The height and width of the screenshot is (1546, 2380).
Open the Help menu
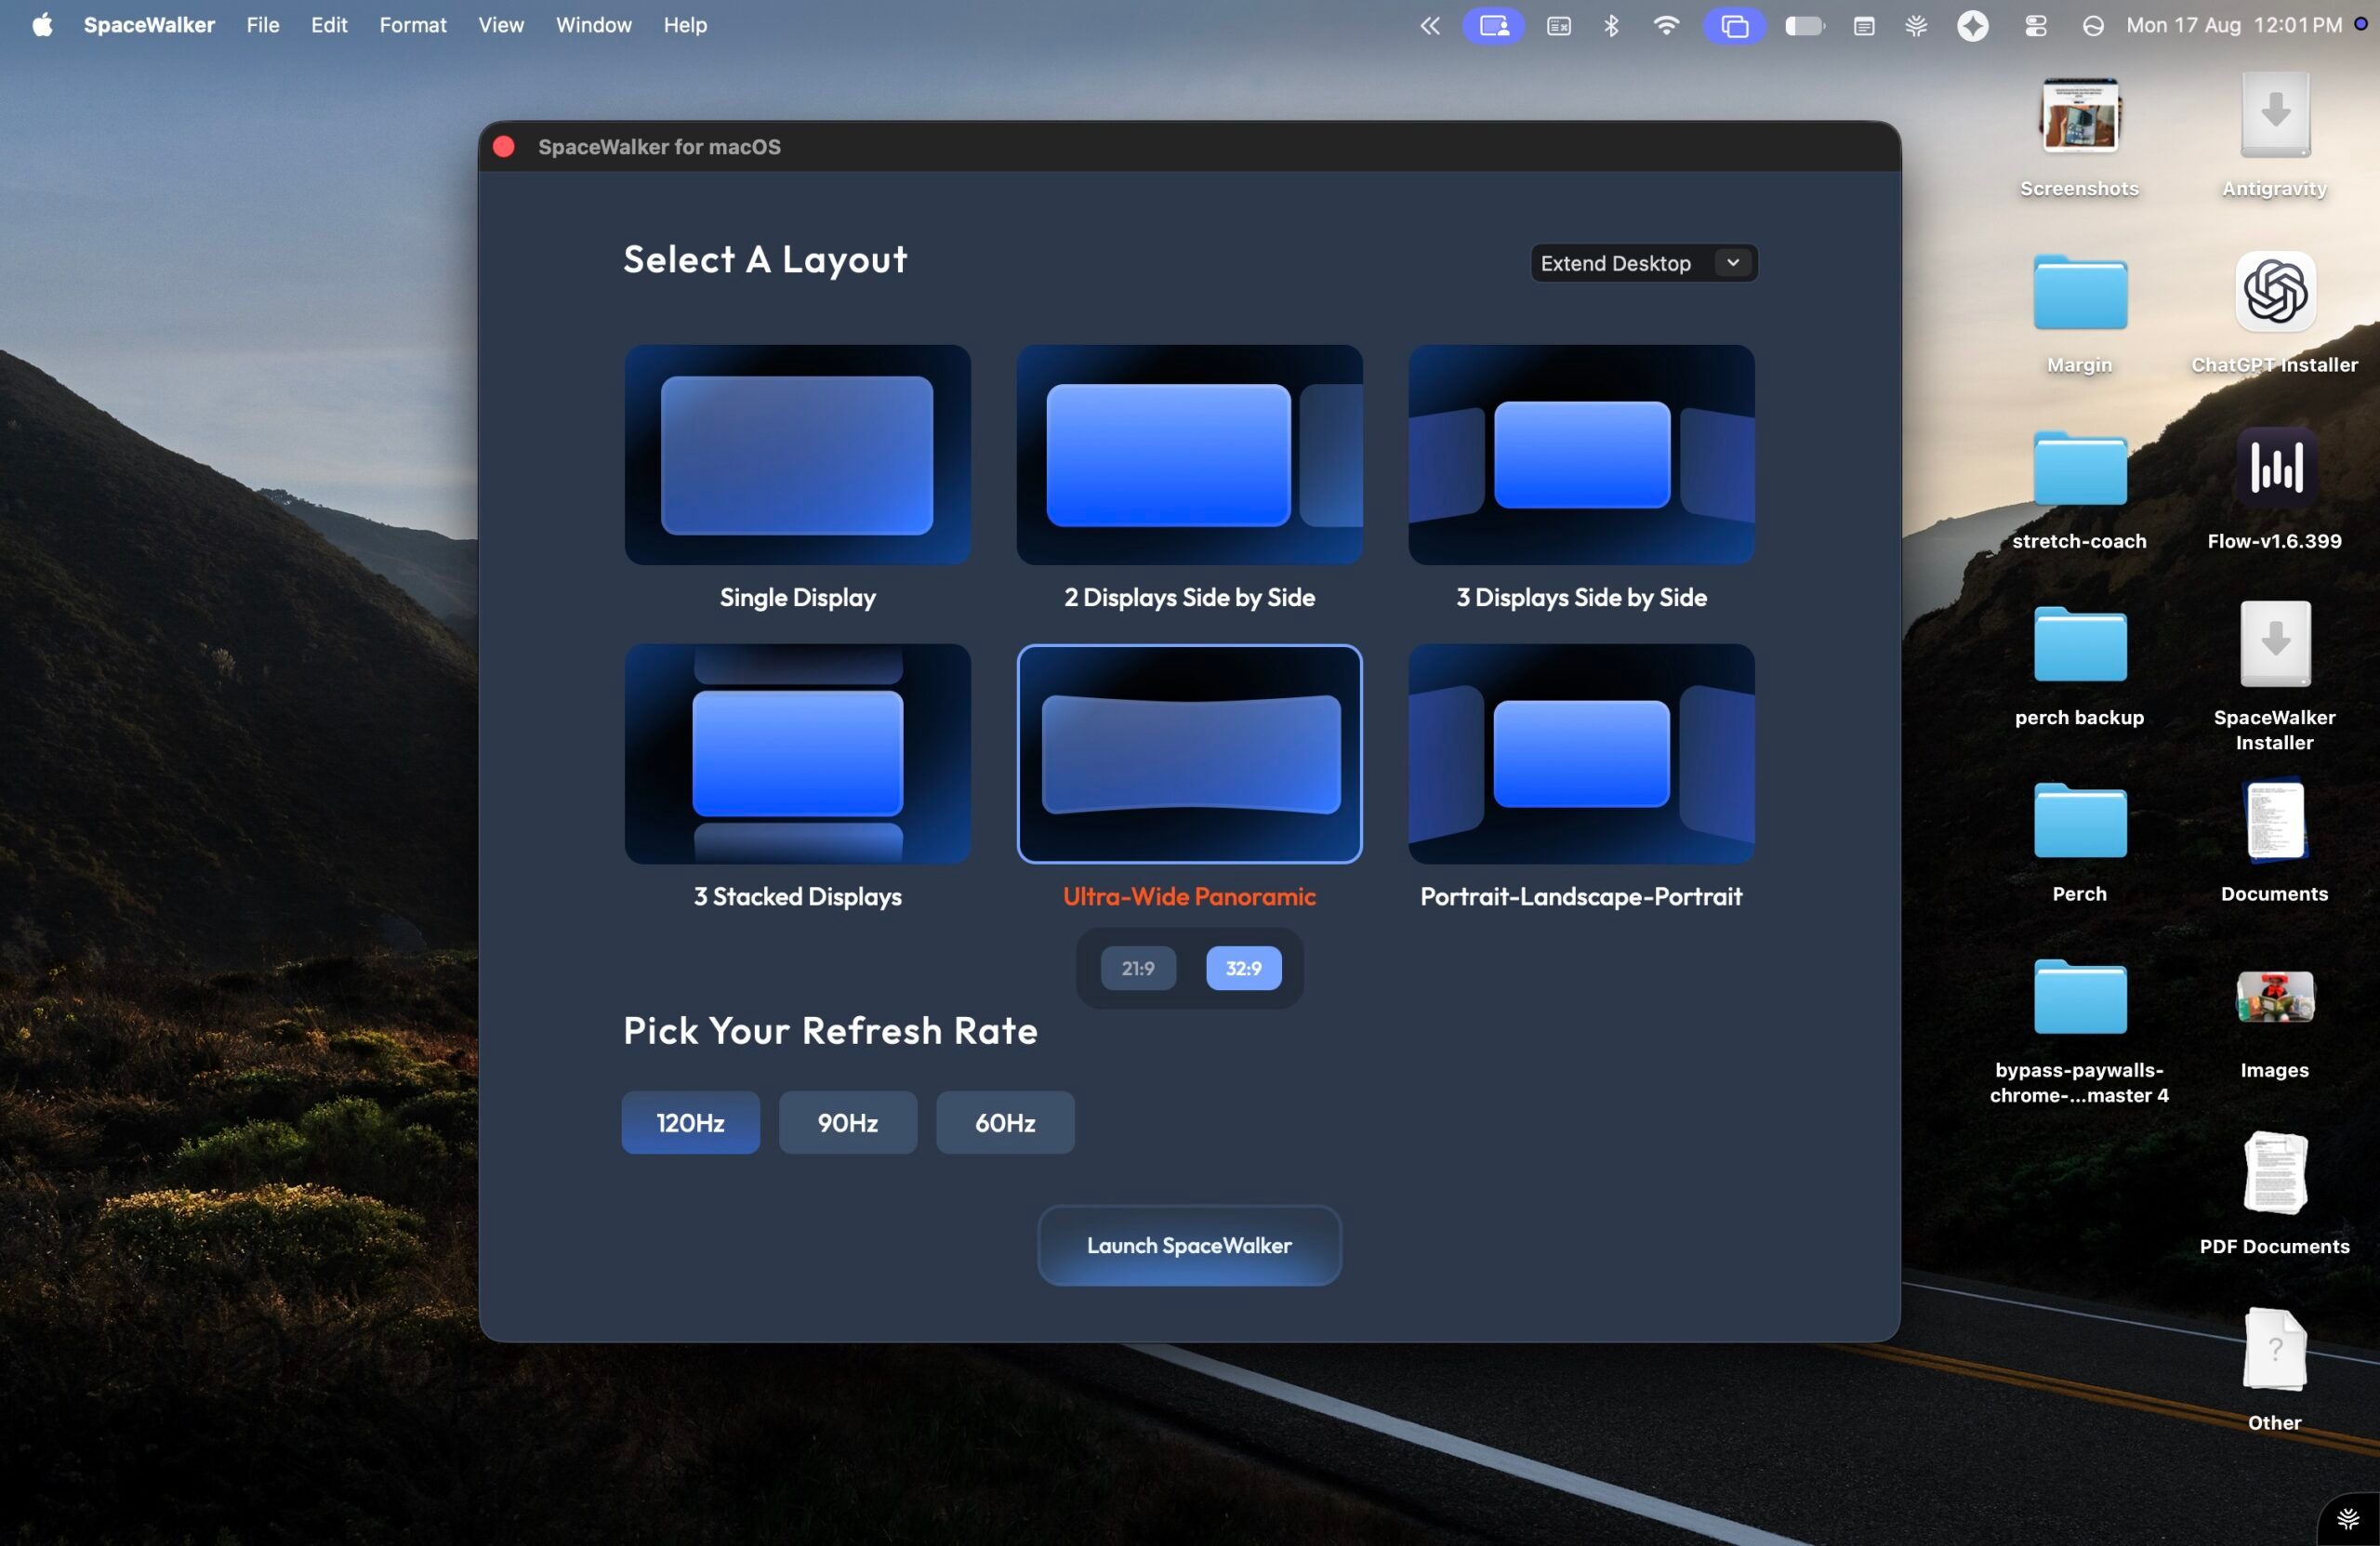[x=685, y=25]
